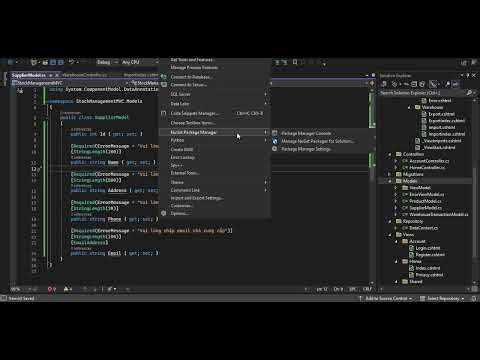
Task: Click the Options gear icon
Action: click(164, 213)
